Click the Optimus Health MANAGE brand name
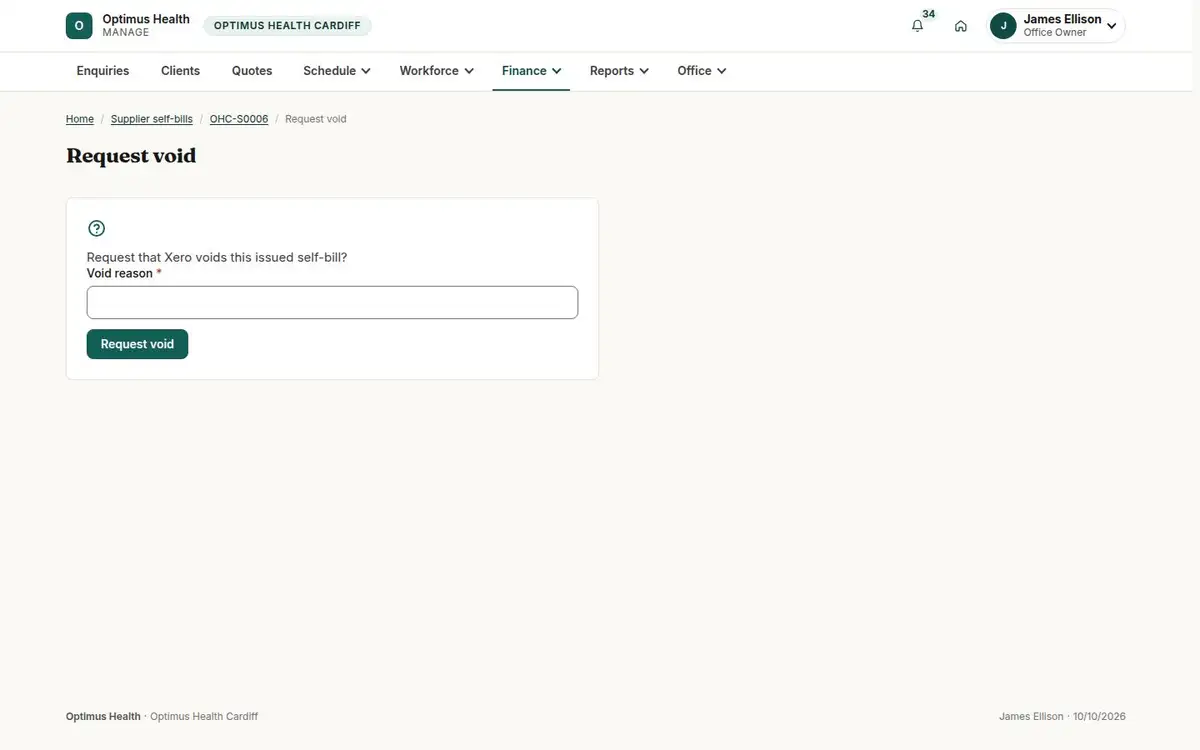 point(146,26)
